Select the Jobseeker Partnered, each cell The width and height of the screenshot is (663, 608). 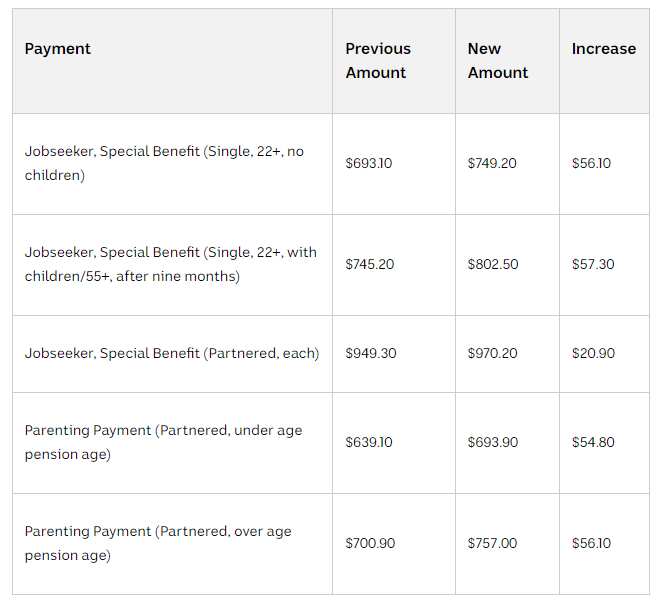click(x=172, y=354)
